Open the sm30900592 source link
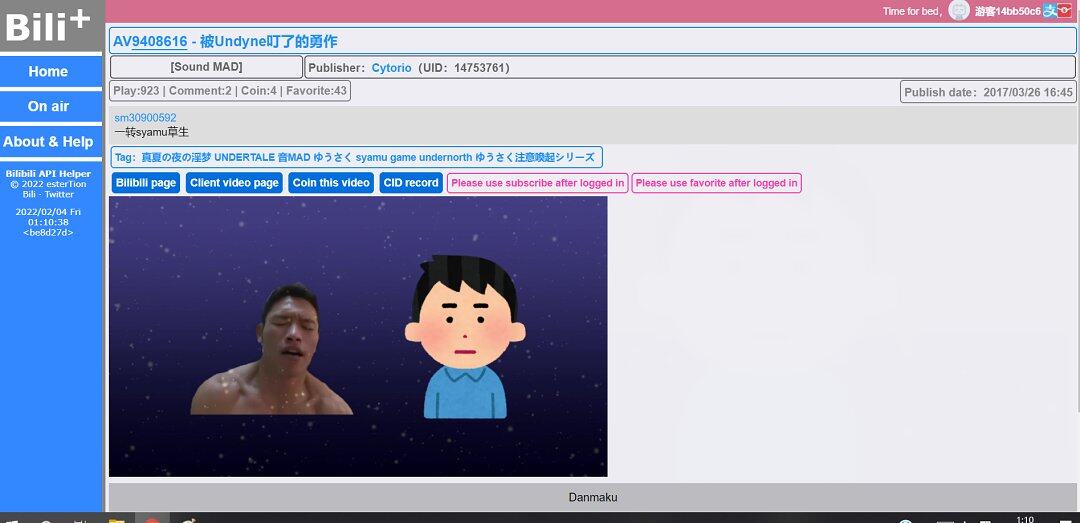This screenshot has width=1080, height=523. click(145, 118)
